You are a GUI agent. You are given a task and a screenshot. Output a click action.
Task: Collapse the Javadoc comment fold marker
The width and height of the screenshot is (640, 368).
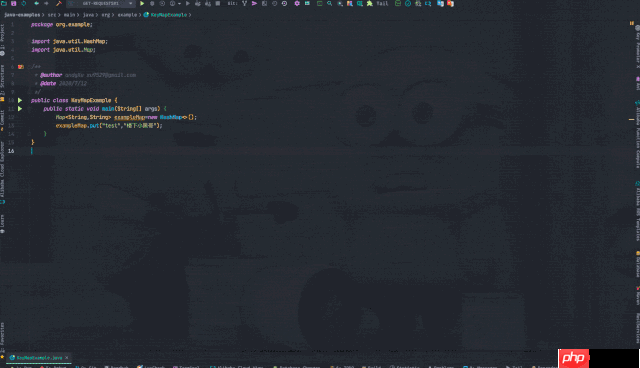click(29, 67)
